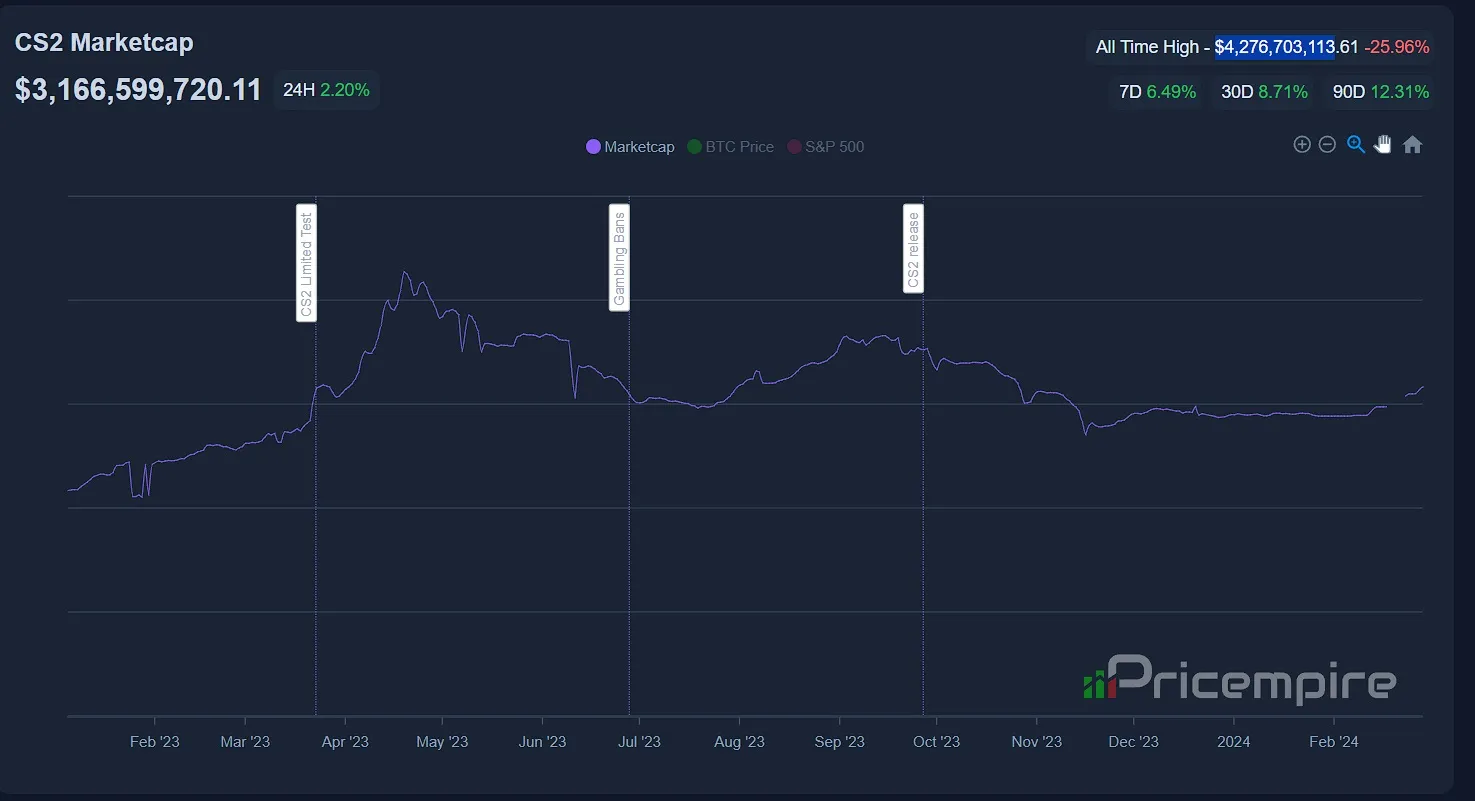Viewport: 1475px width, 801px height.
Task: Click the Dec '23 axis label
Action: point(1134,742)
